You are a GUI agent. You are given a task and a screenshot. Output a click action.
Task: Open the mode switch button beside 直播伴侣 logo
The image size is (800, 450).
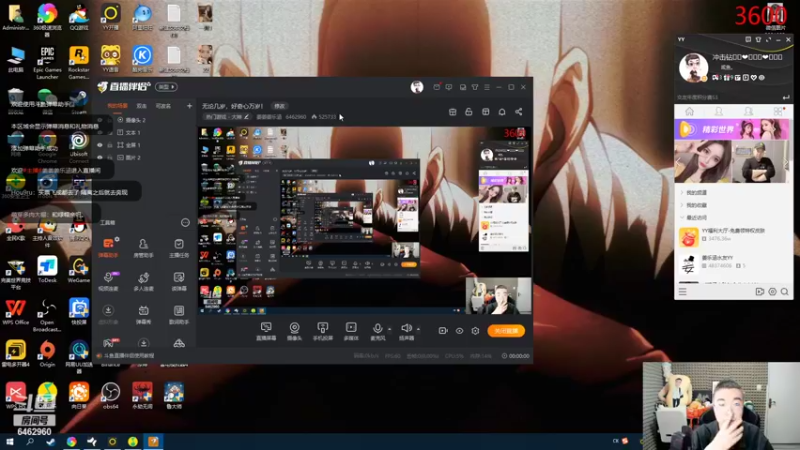[x=166, y=87]
